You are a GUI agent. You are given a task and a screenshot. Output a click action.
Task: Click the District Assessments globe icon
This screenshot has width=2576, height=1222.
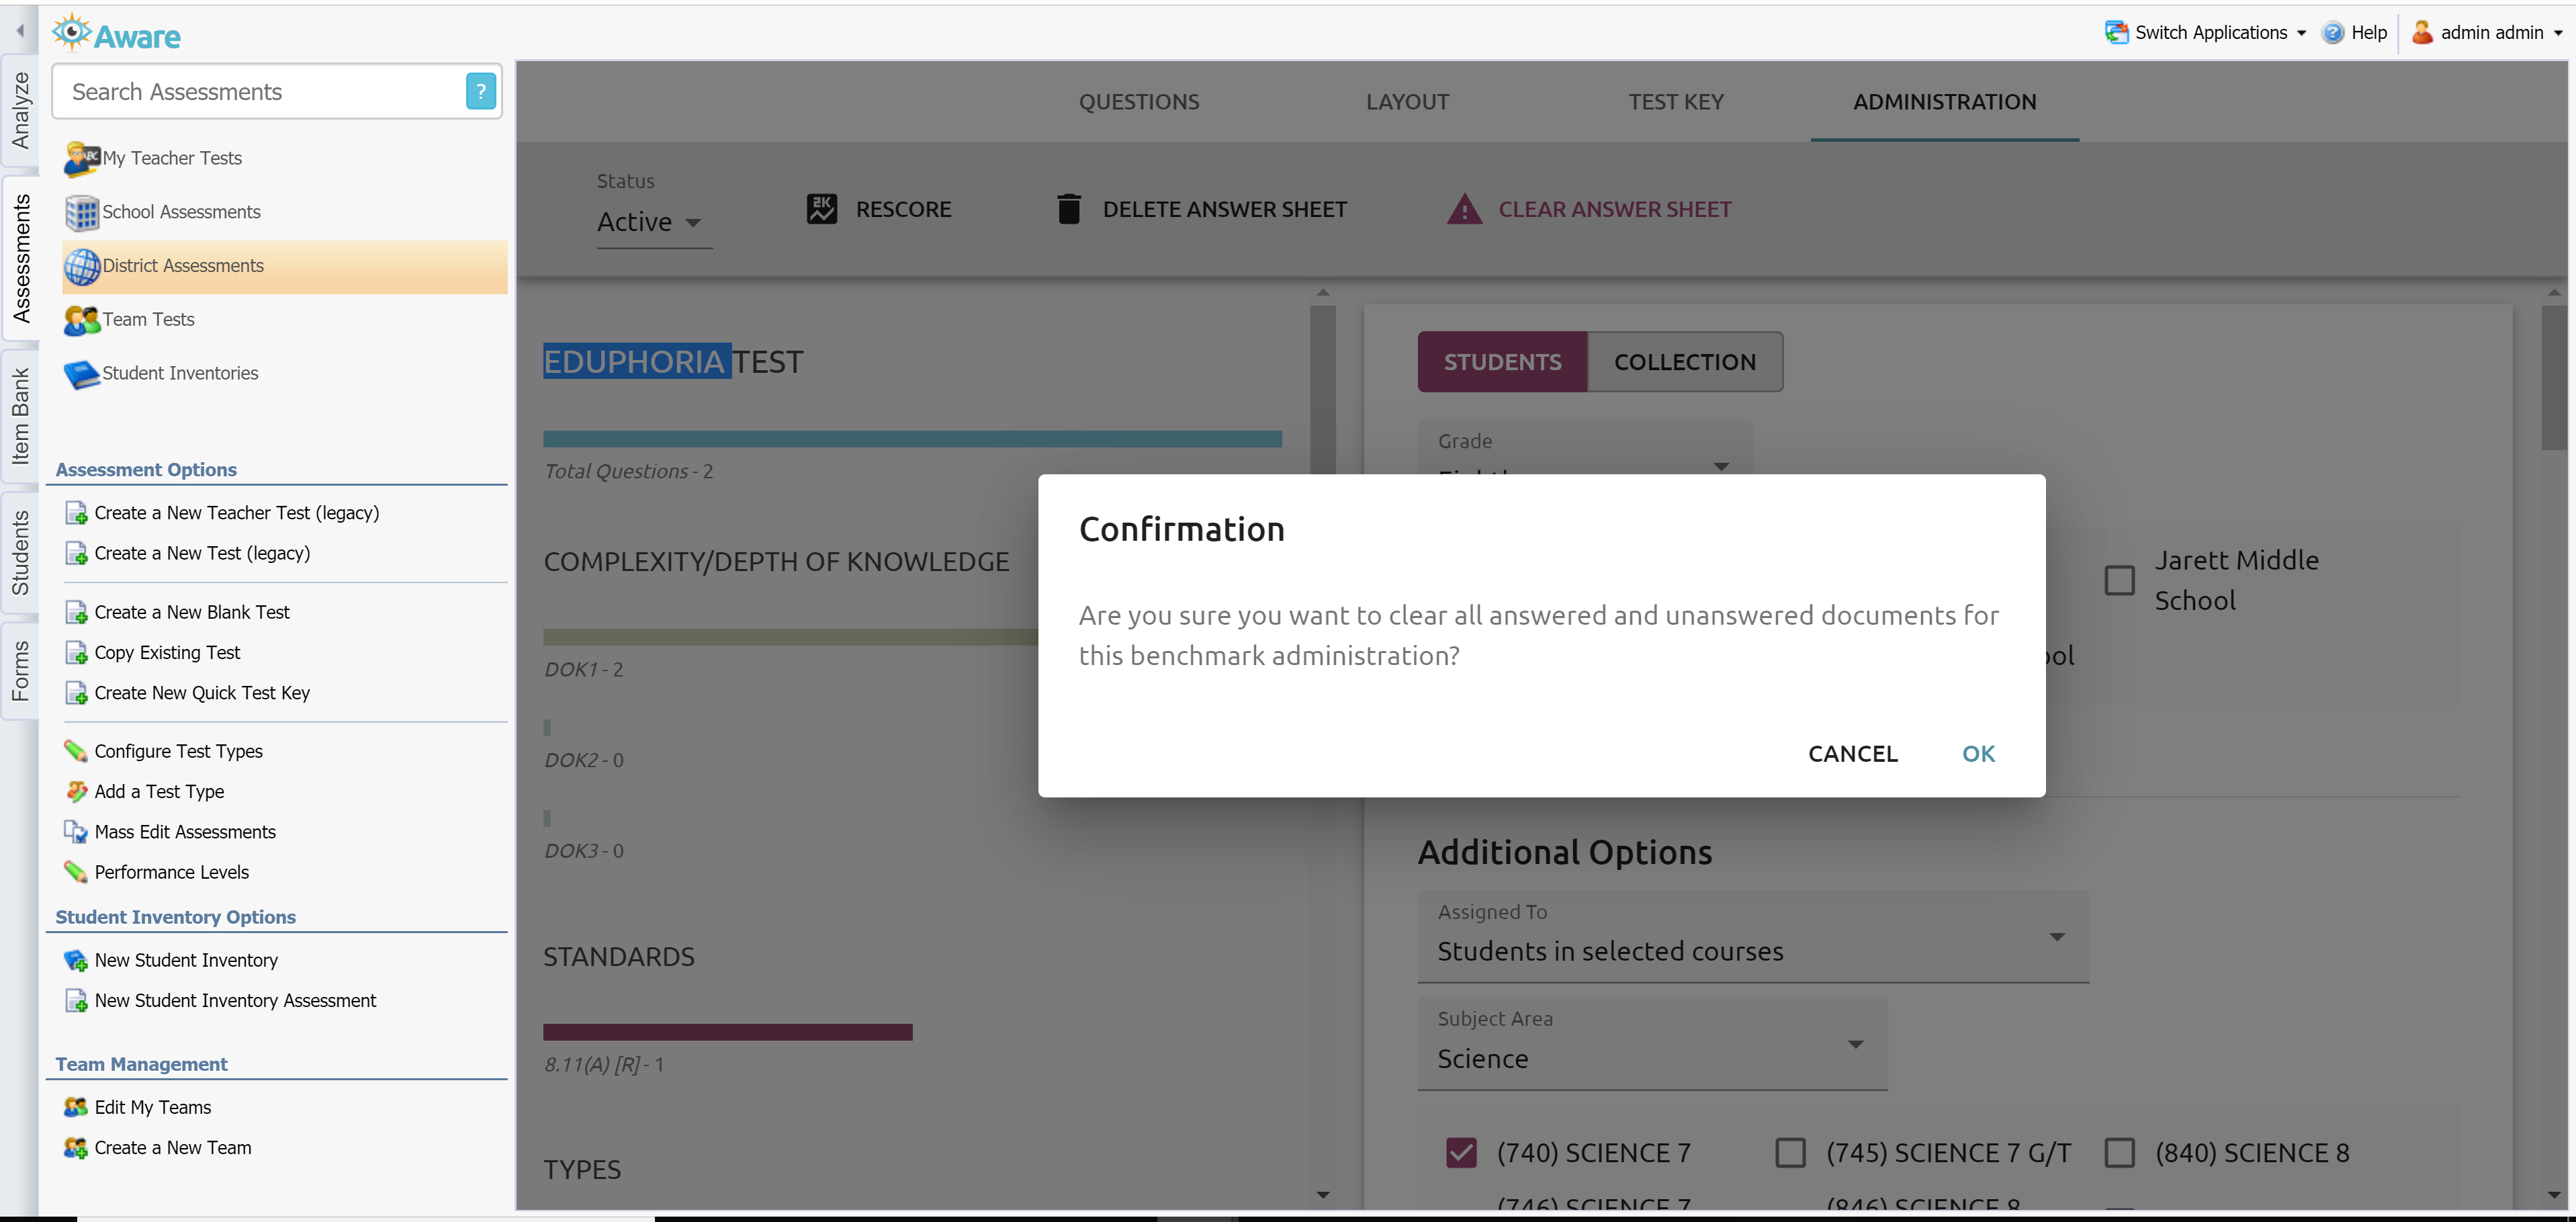pyautogui.click(x=81, y=266)
